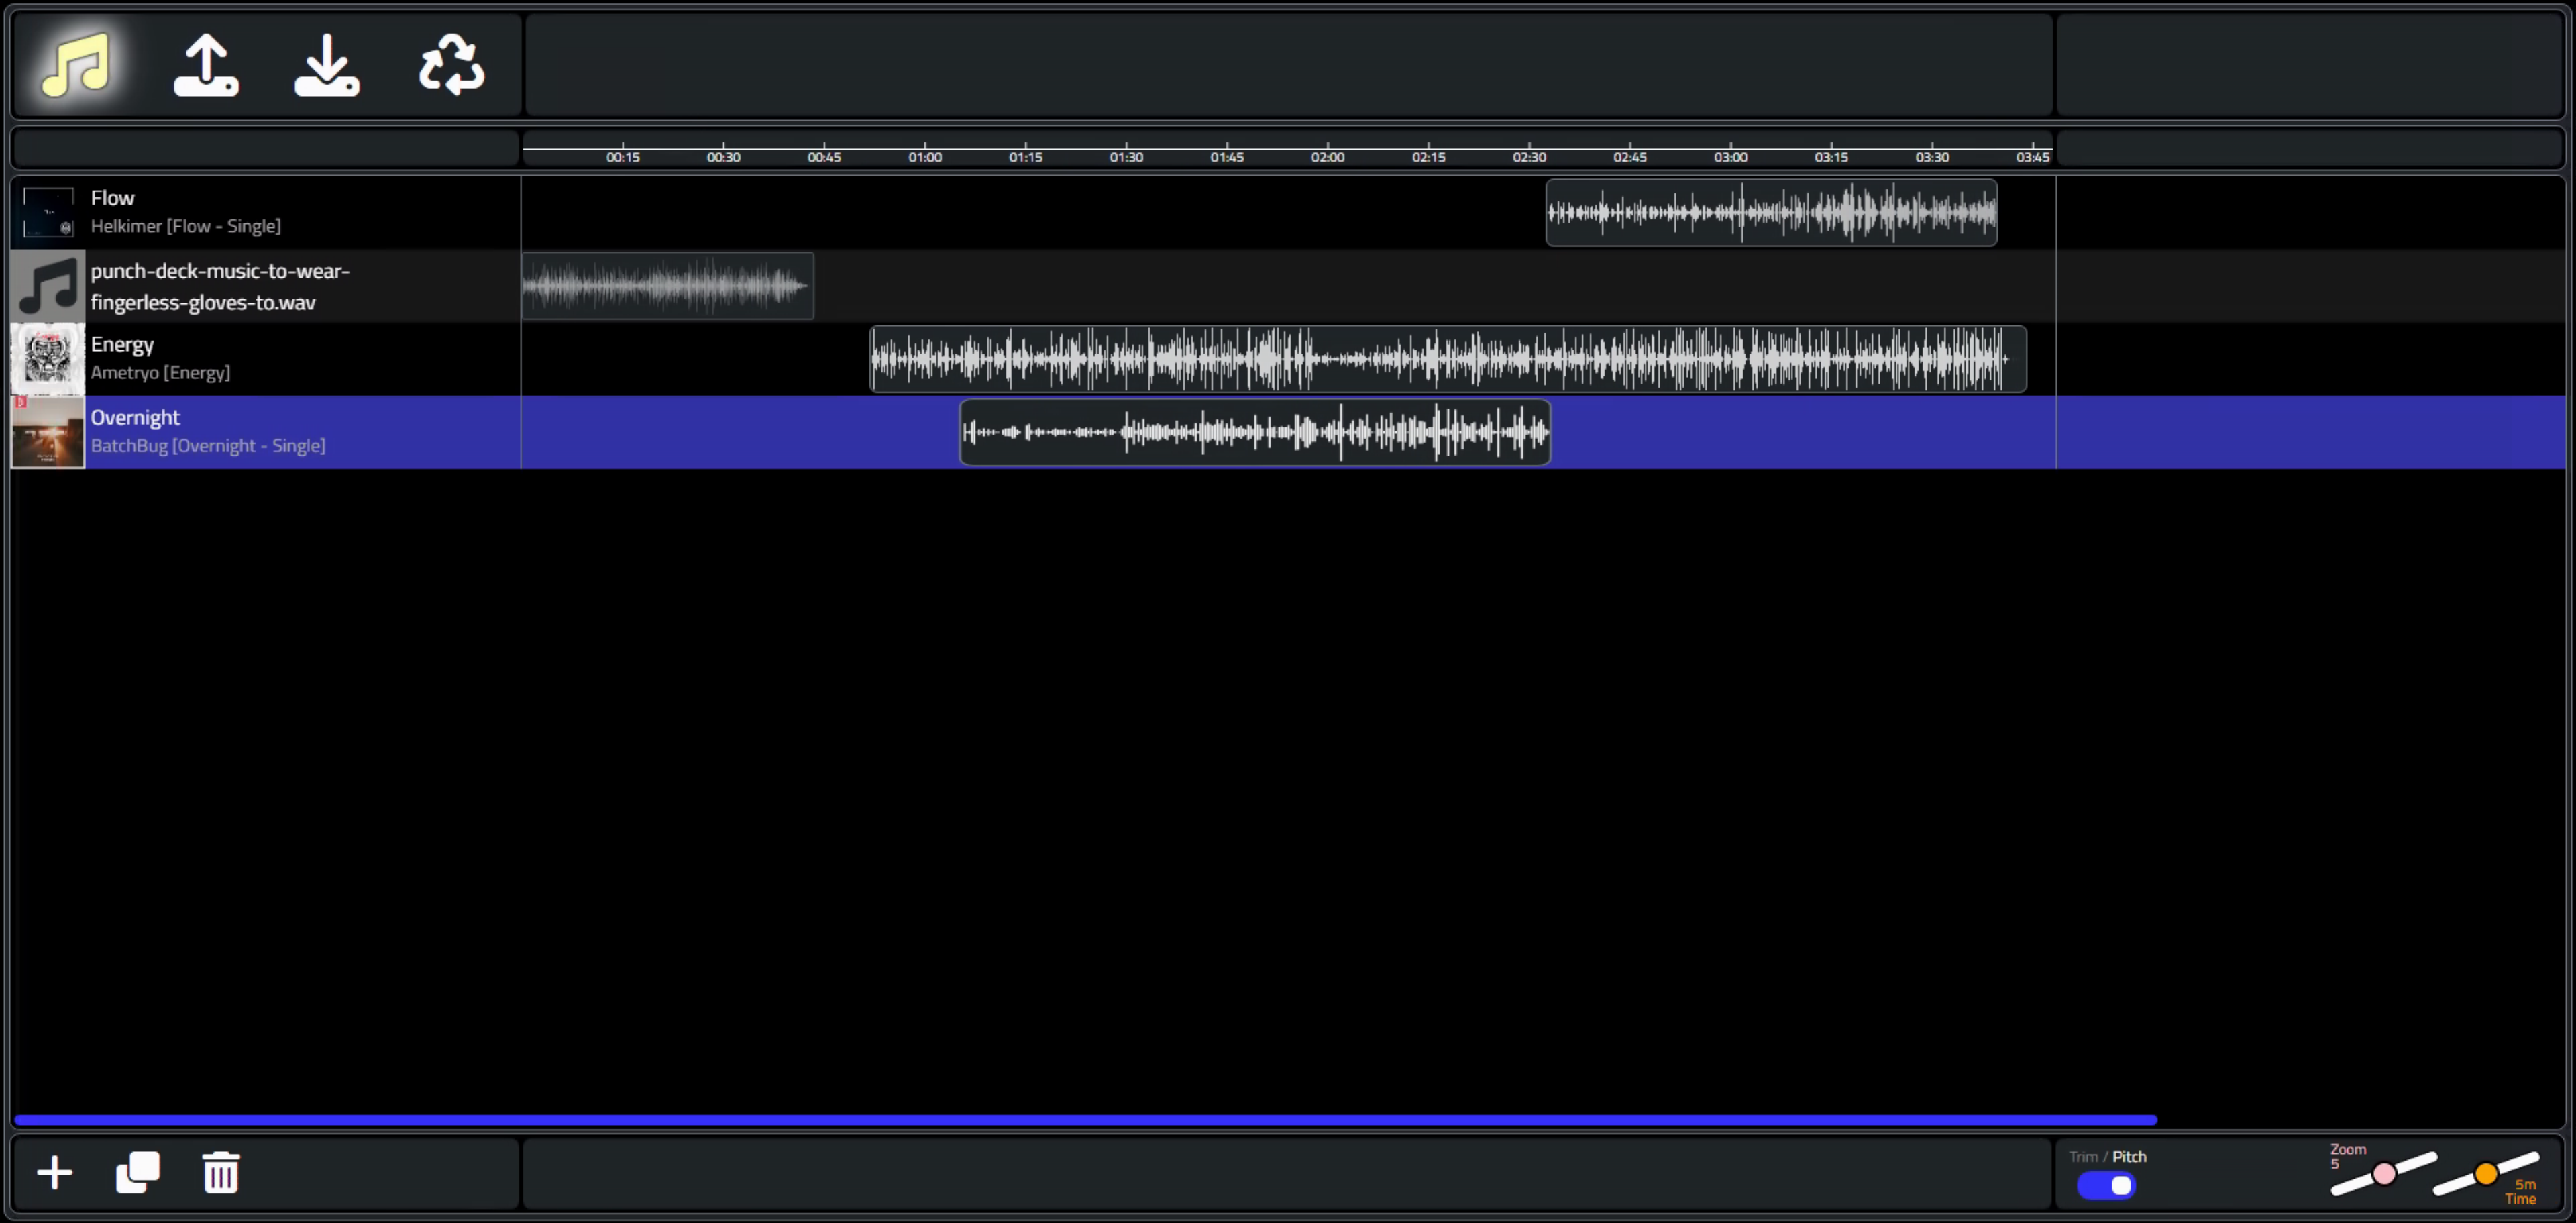Click the punch-deck music note icon

point(48,286)
